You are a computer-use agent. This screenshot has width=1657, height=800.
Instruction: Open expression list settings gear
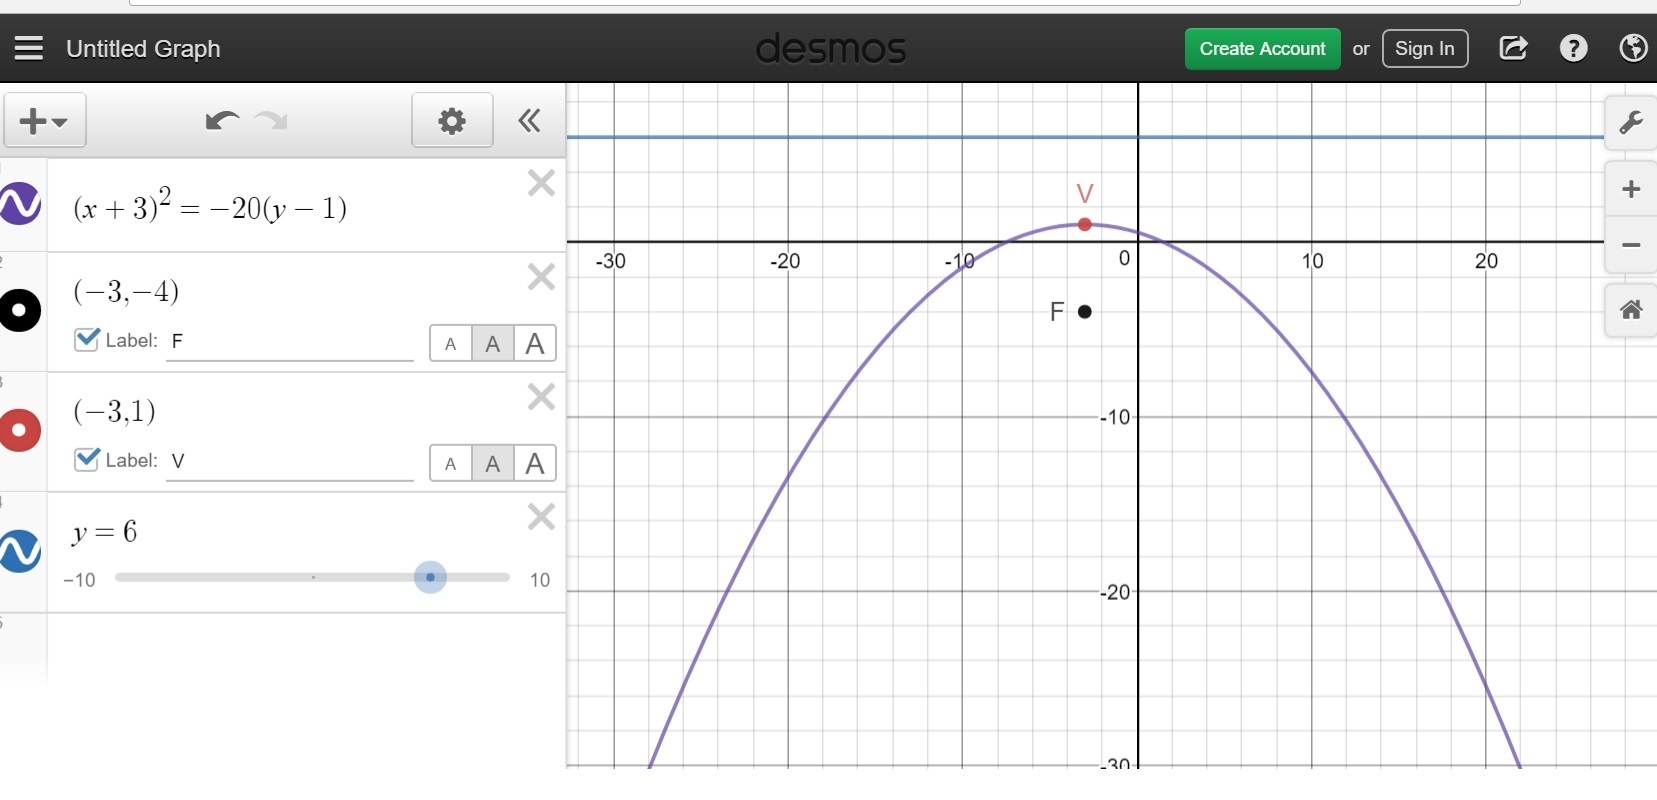pos(452,121)
